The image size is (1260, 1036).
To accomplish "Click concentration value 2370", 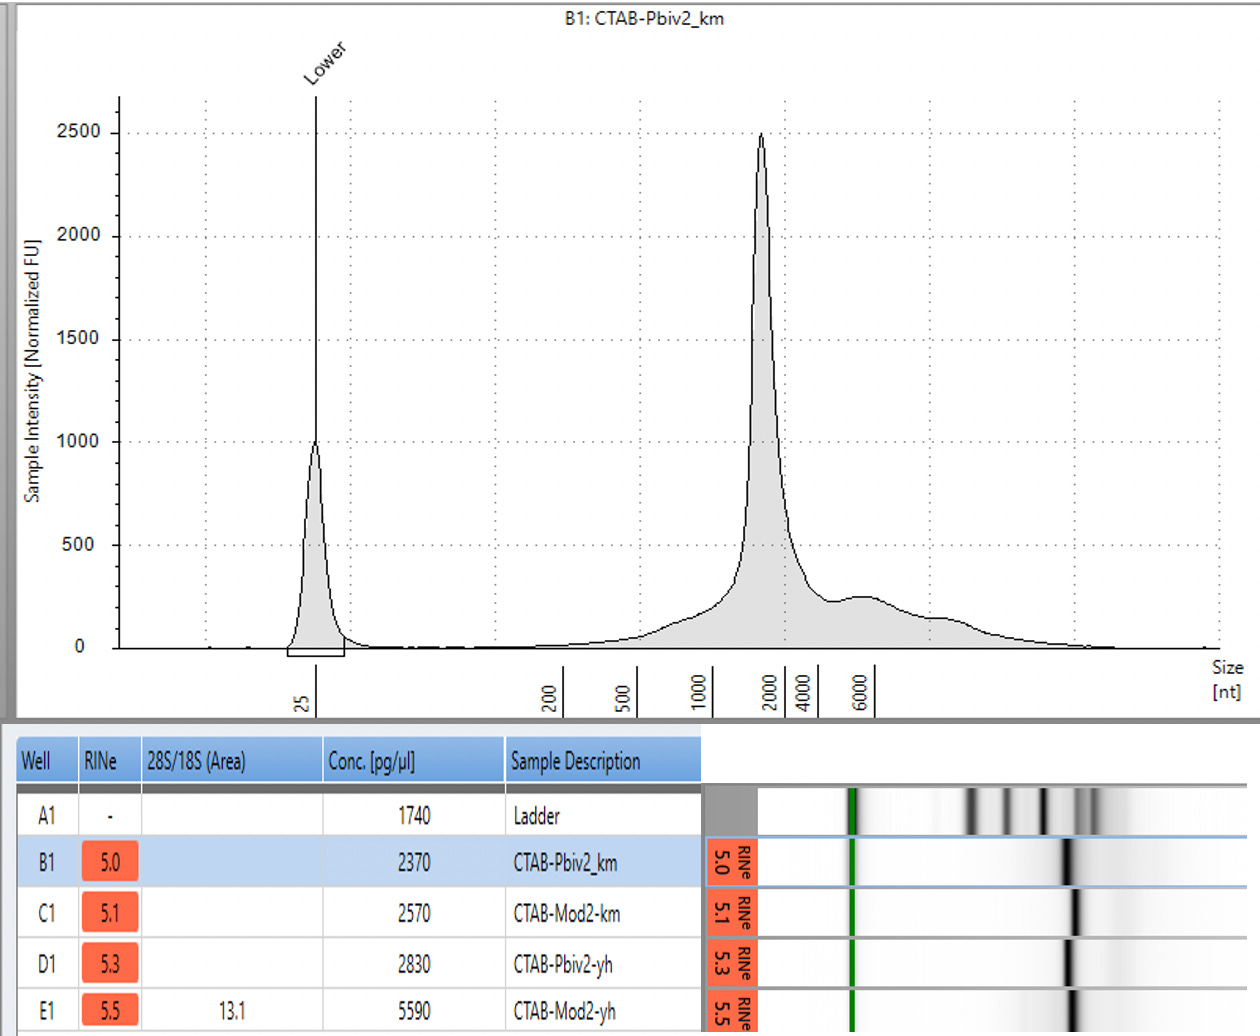I will tap(414, 862).
